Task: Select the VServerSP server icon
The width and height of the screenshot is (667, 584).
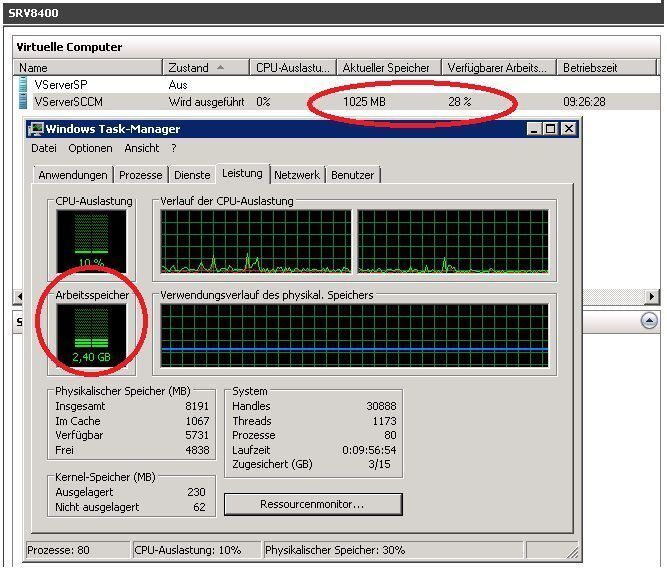Action: pyautogui.click(x=23, y=84)
